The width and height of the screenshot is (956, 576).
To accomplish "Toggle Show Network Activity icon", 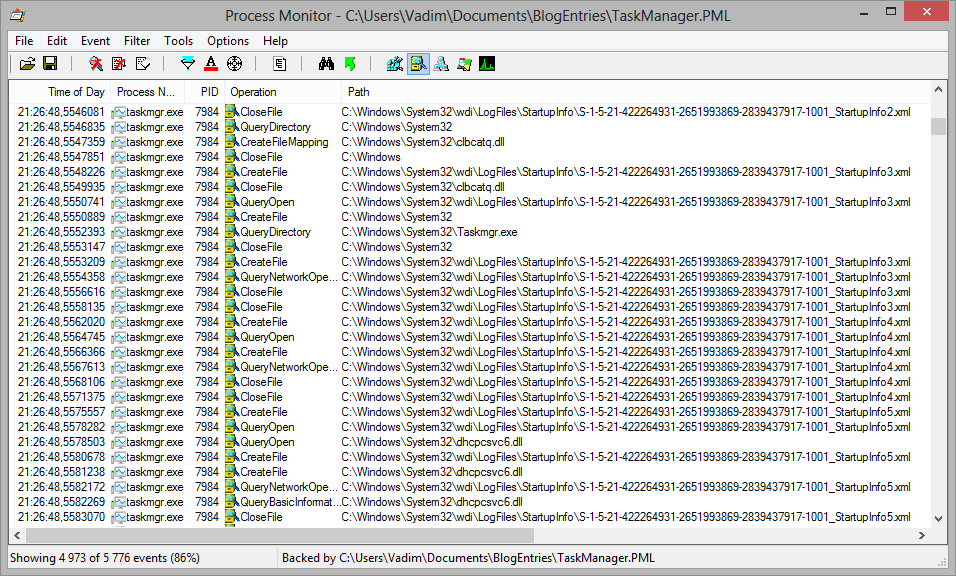I will [x=441, y=63].
